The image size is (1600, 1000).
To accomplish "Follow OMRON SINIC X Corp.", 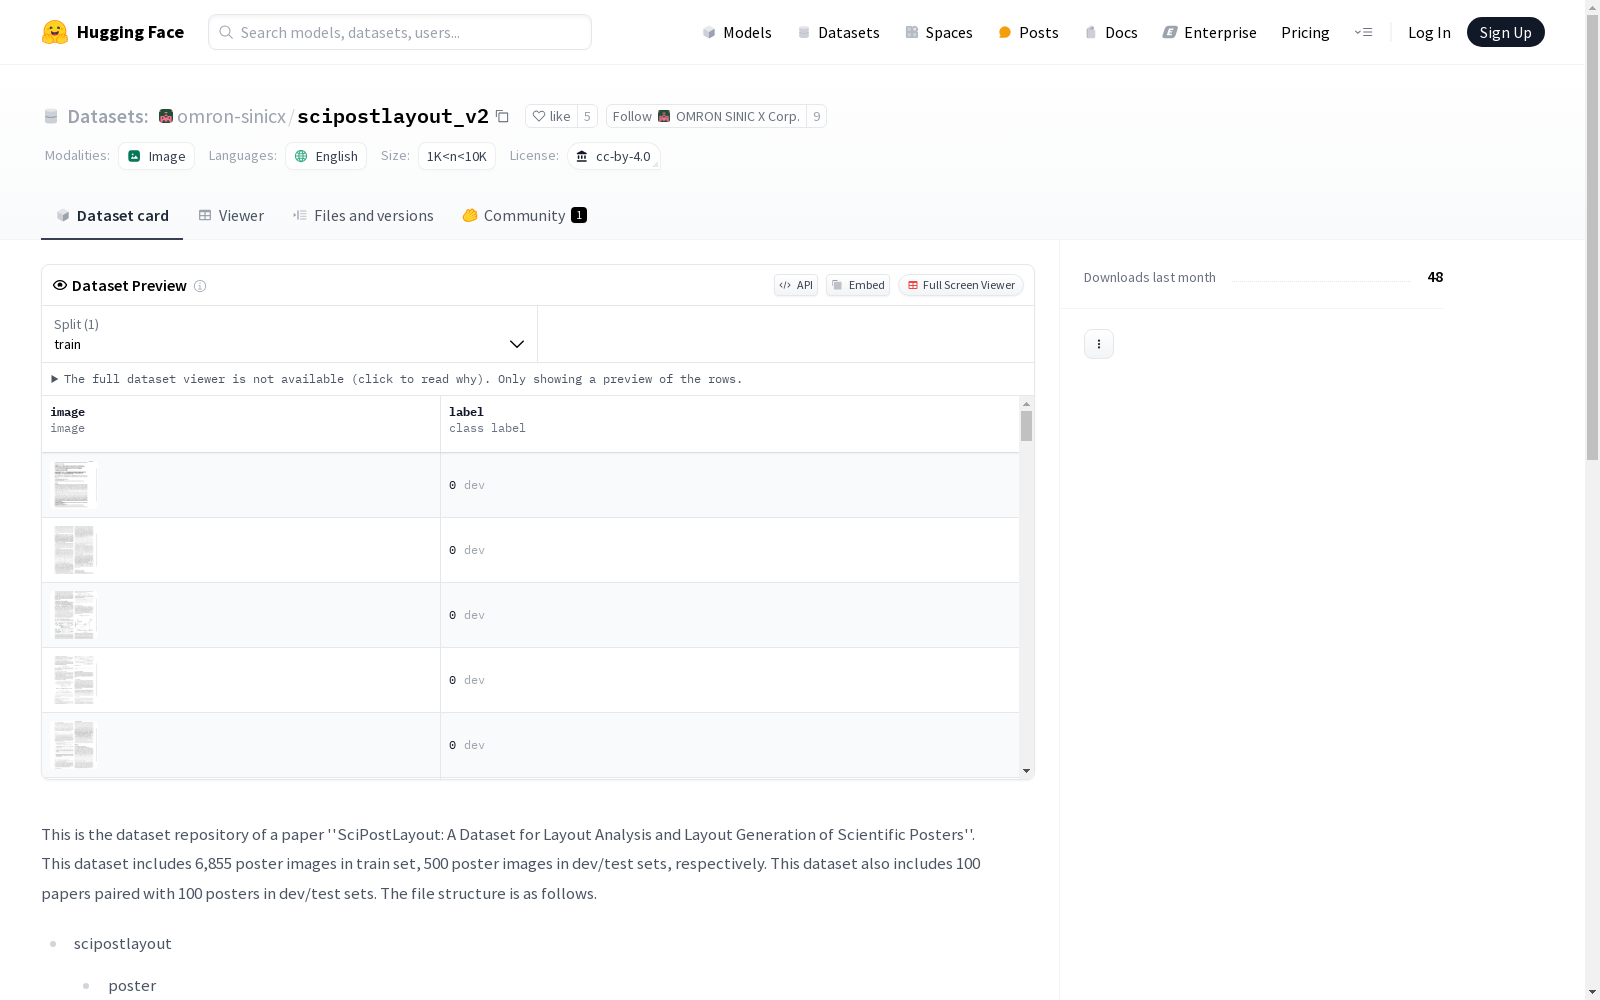I will [706, 116].
